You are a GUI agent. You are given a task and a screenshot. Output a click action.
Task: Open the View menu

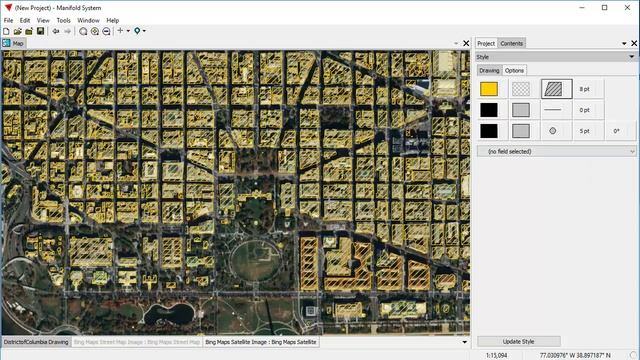pyautogui.click(x=43, y=20)
